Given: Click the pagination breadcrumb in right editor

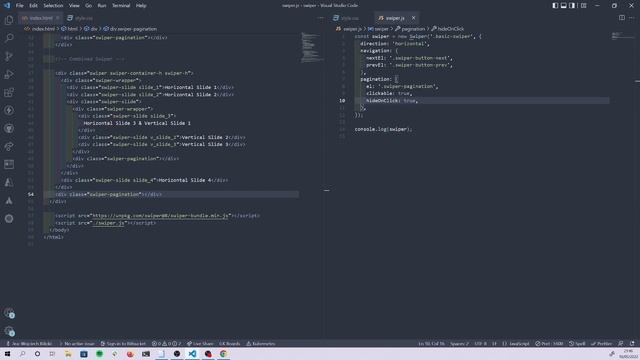Looking at the screenshot, I should tap(410, 29).
